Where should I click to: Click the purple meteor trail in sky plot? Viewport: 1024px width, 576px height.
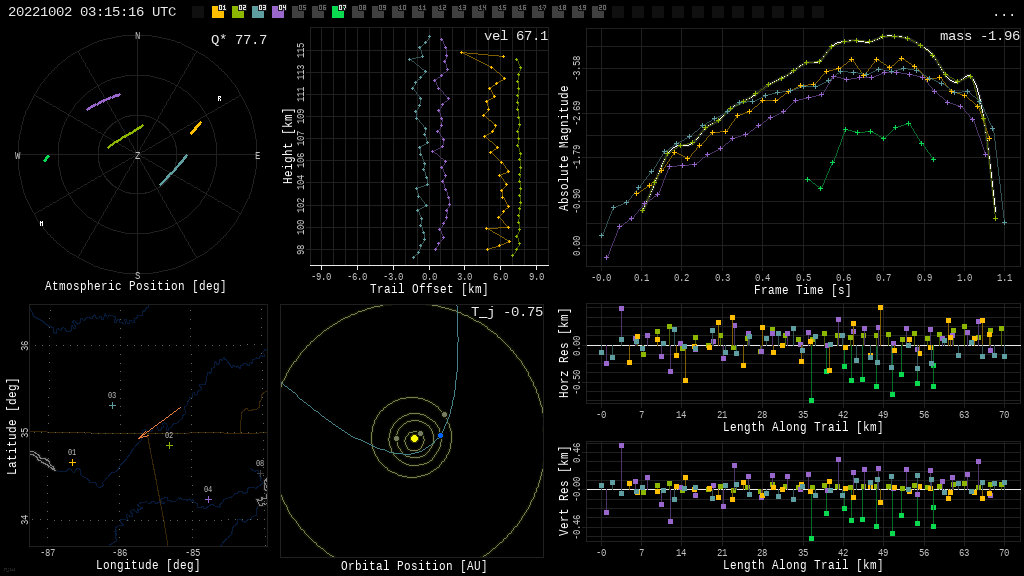[103, 102]
